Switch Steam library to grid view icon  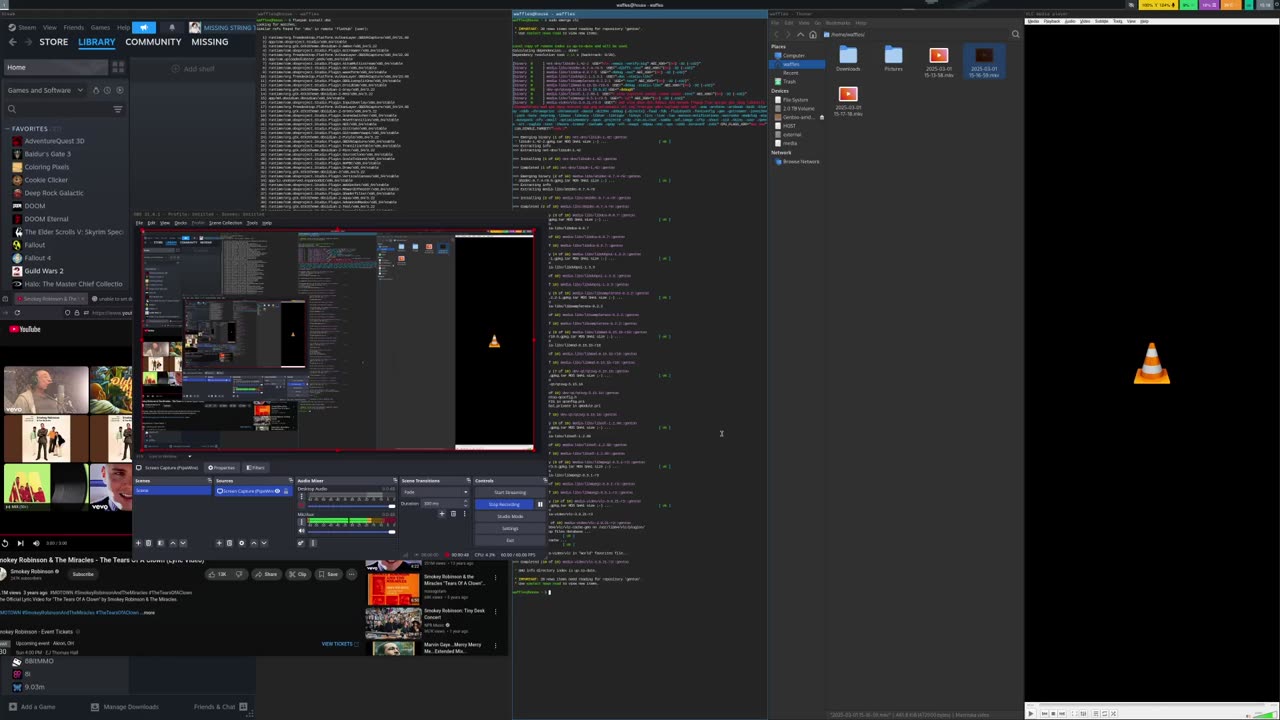pyautogui.click(x=118, y=67)
